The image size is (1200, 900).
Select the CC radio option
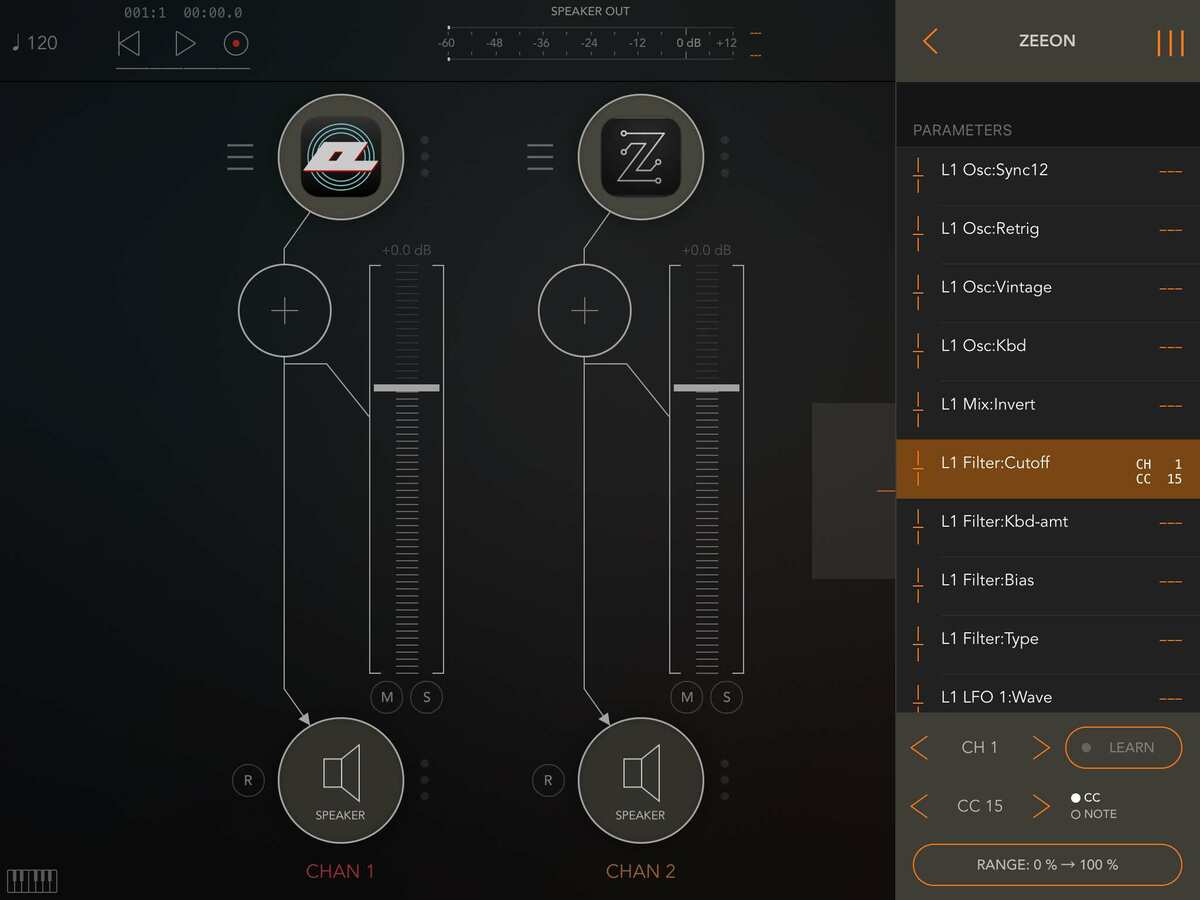point(1085,798)
